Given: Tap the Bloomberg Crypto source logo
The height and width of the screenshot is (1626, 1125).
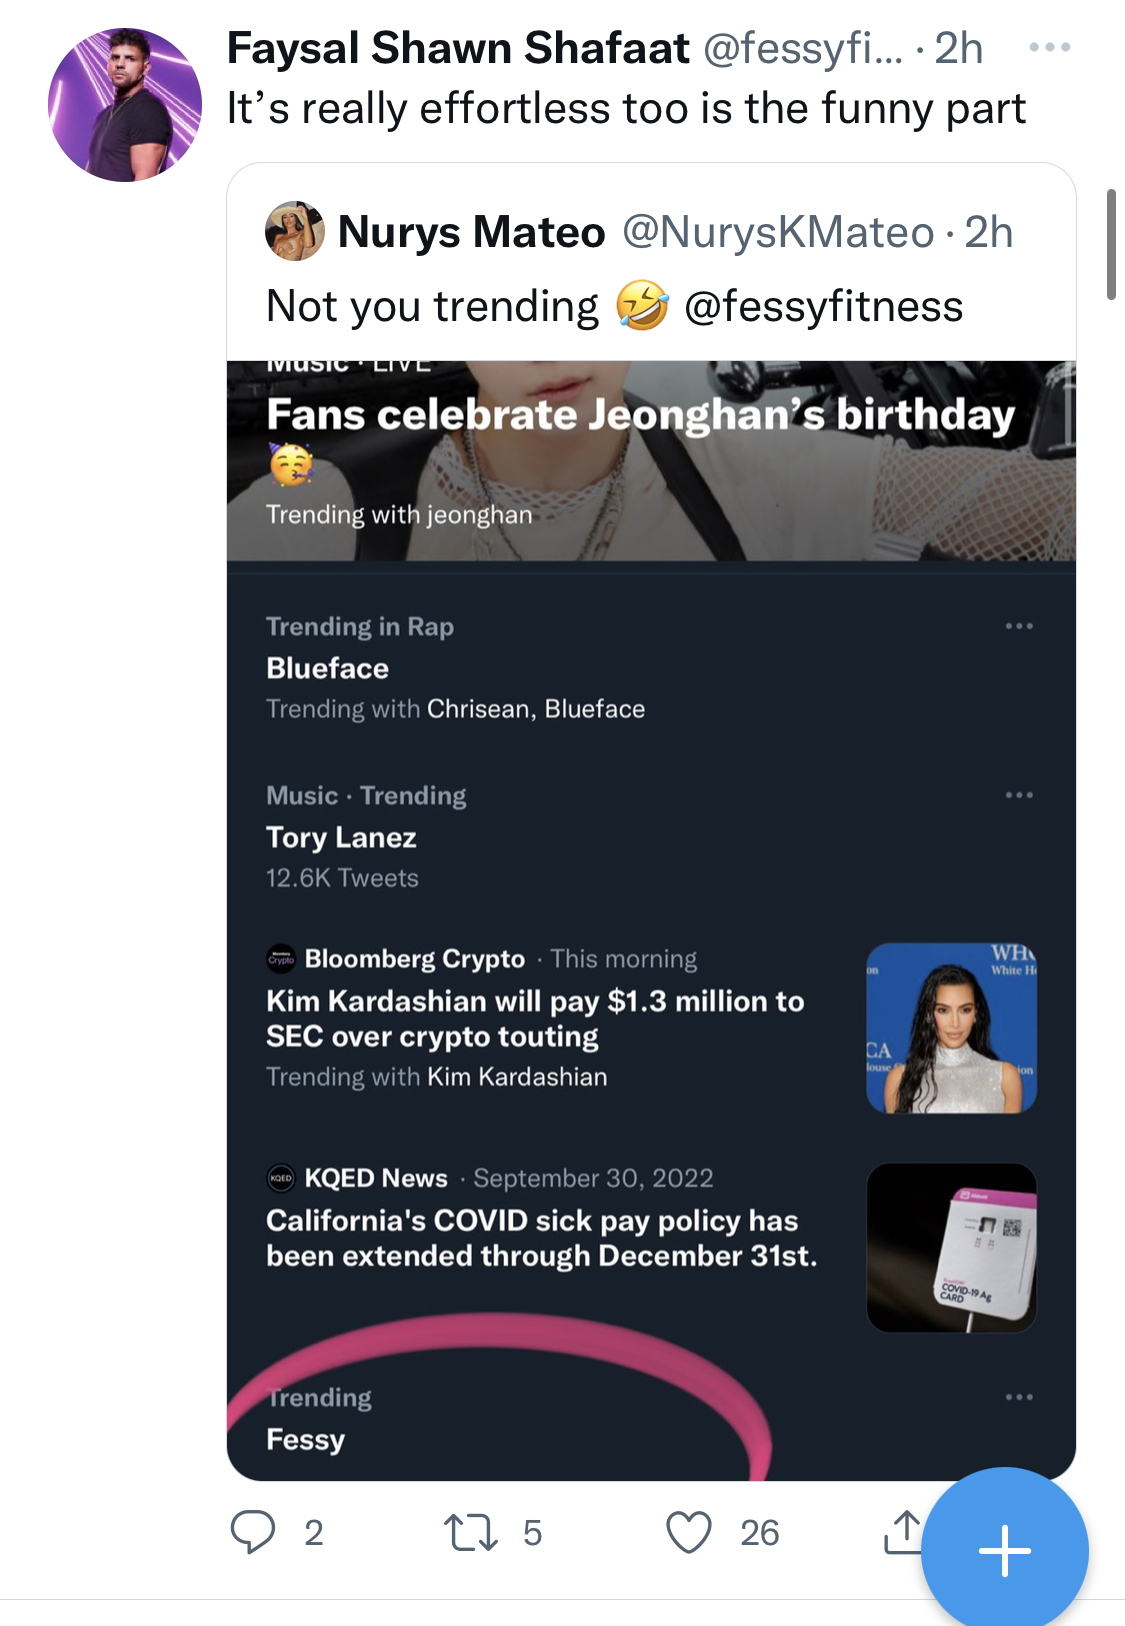Looking at the screenshot, I should 281,959.
